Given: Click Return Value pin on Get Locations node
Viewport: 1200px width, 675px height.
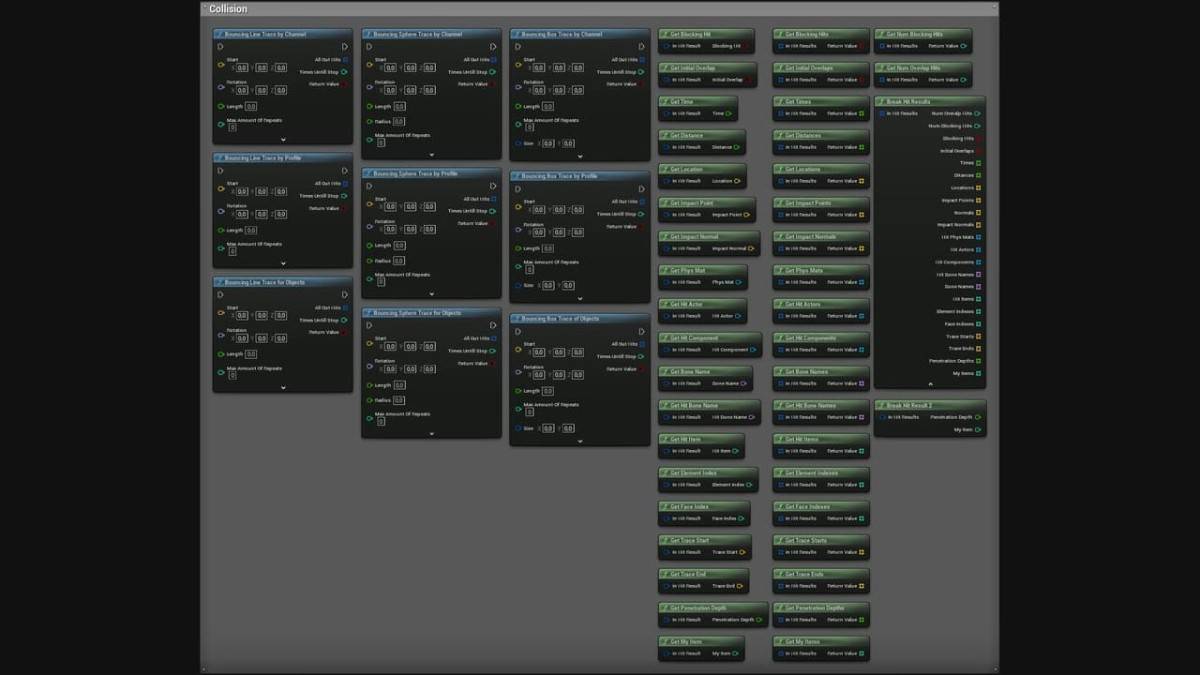Looking at the screenshot, I should click(x=862, y=181).
